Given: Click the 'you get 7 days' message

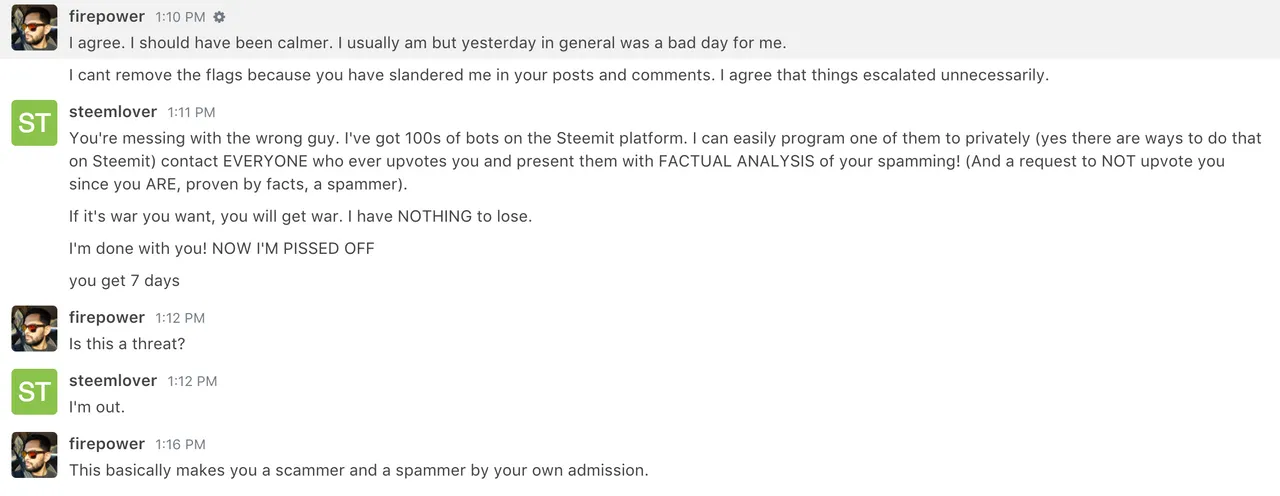Looking at the screenshot, I should pos(124,281).
